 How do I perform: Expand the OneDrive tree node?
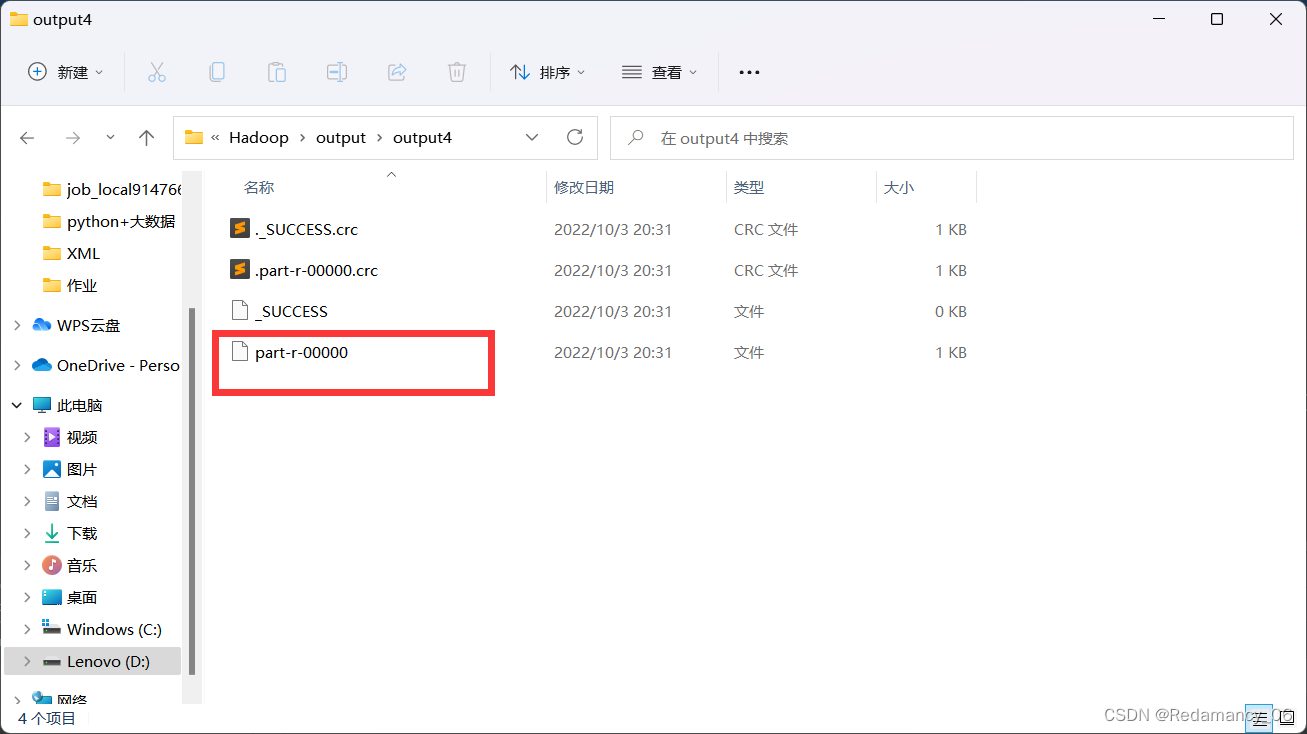pyautogui.click(x=16, y=365)
